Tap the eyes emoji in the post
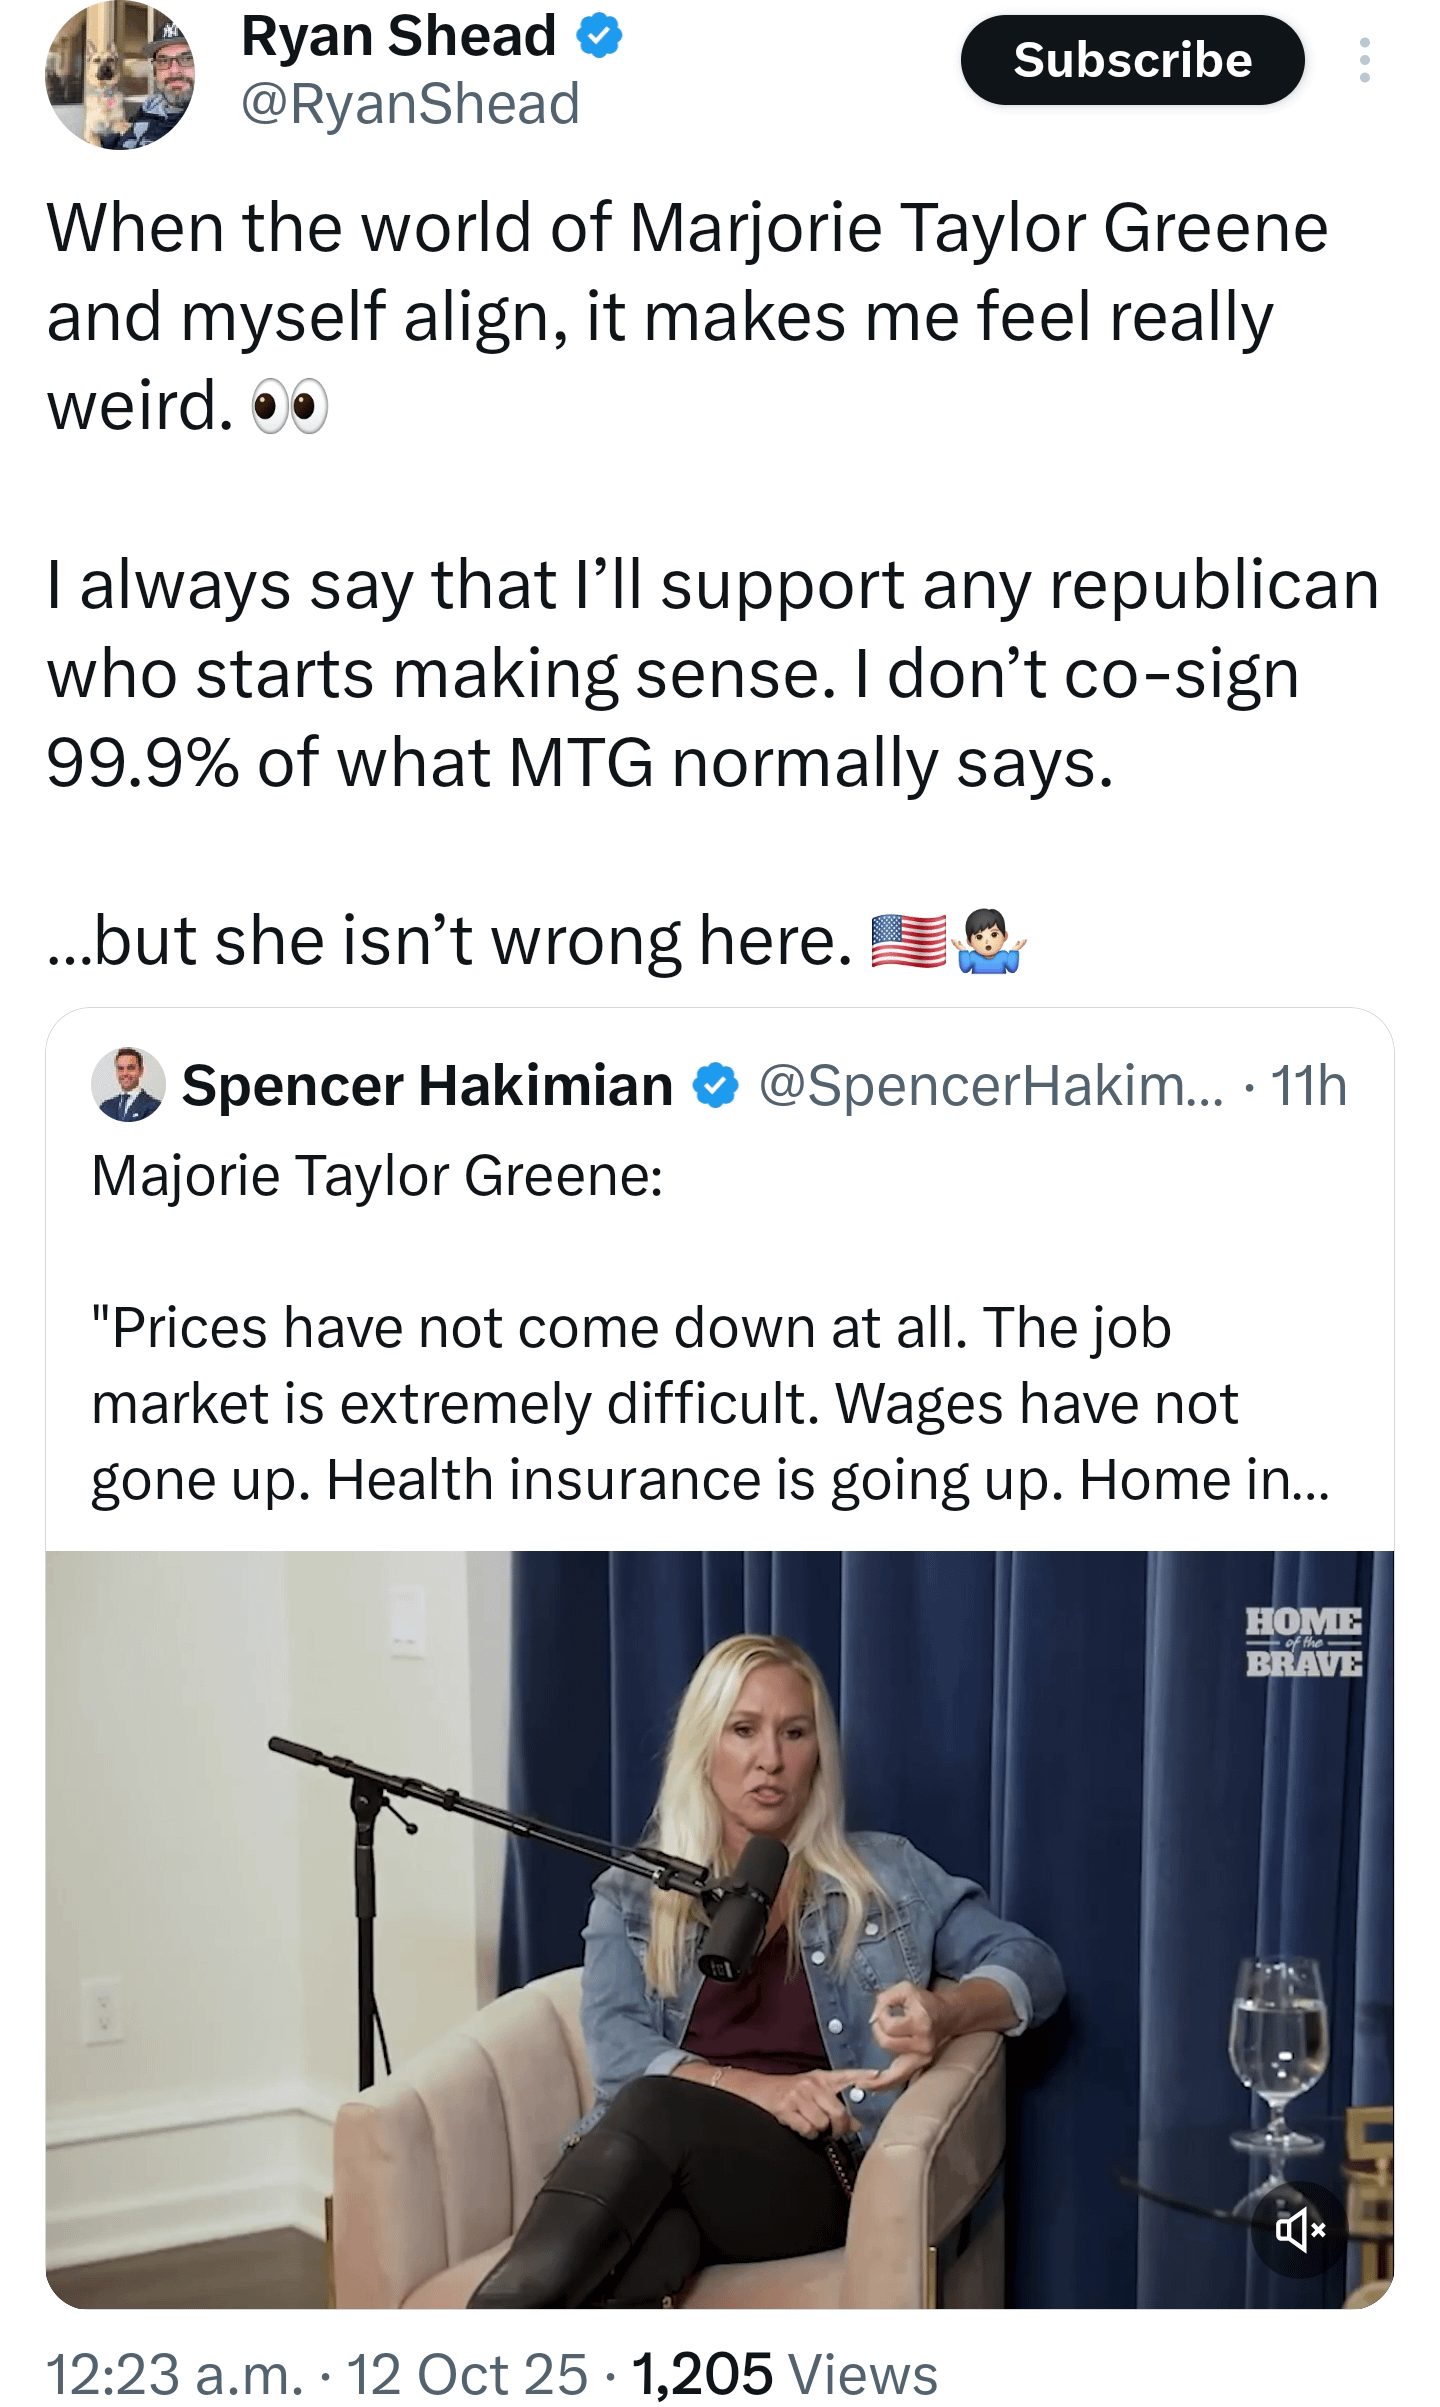 (x=290, y=407)
